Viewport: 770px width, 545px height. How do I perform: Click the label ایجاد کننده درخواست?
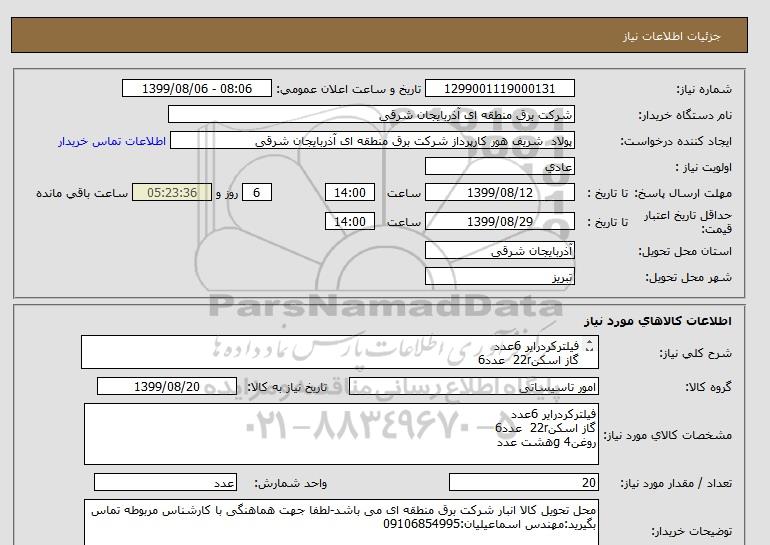point(677,141)
